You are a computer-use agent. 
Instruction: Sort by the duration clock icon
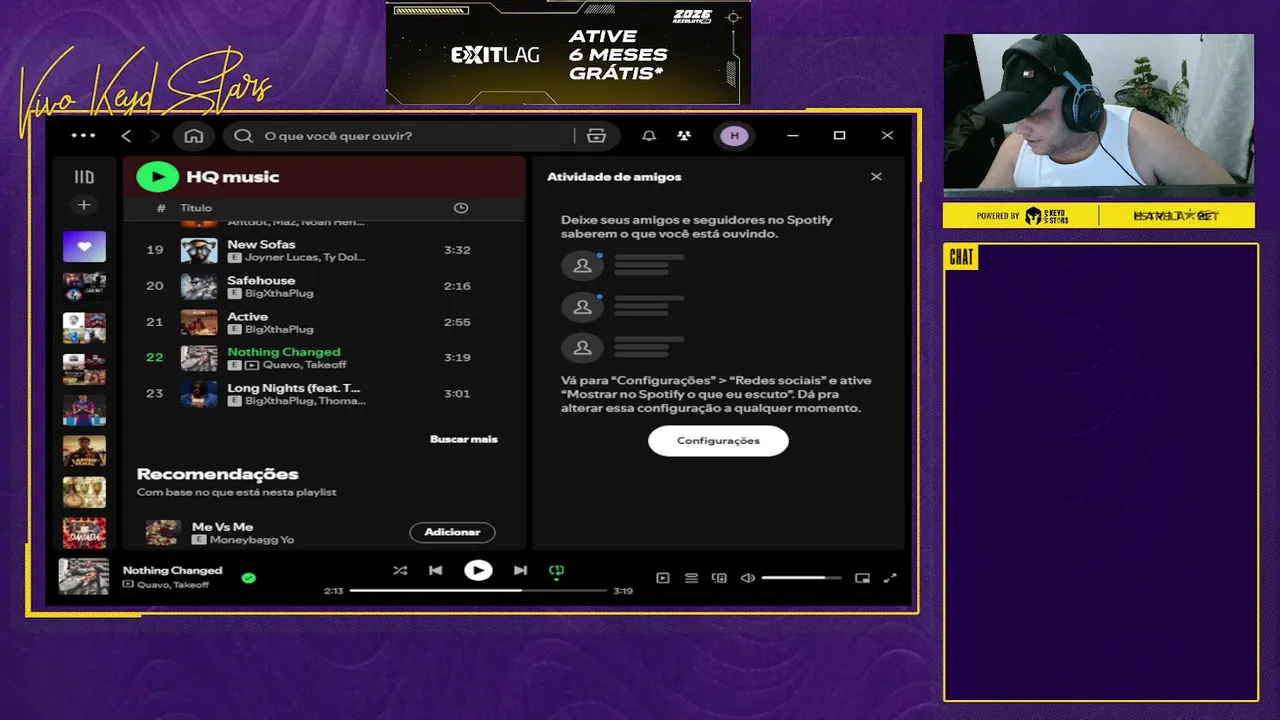coord(461,208)
